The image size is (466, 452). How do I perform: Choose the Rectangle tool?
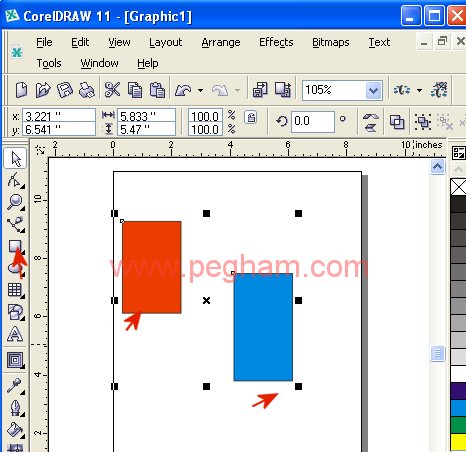point(15,247)
